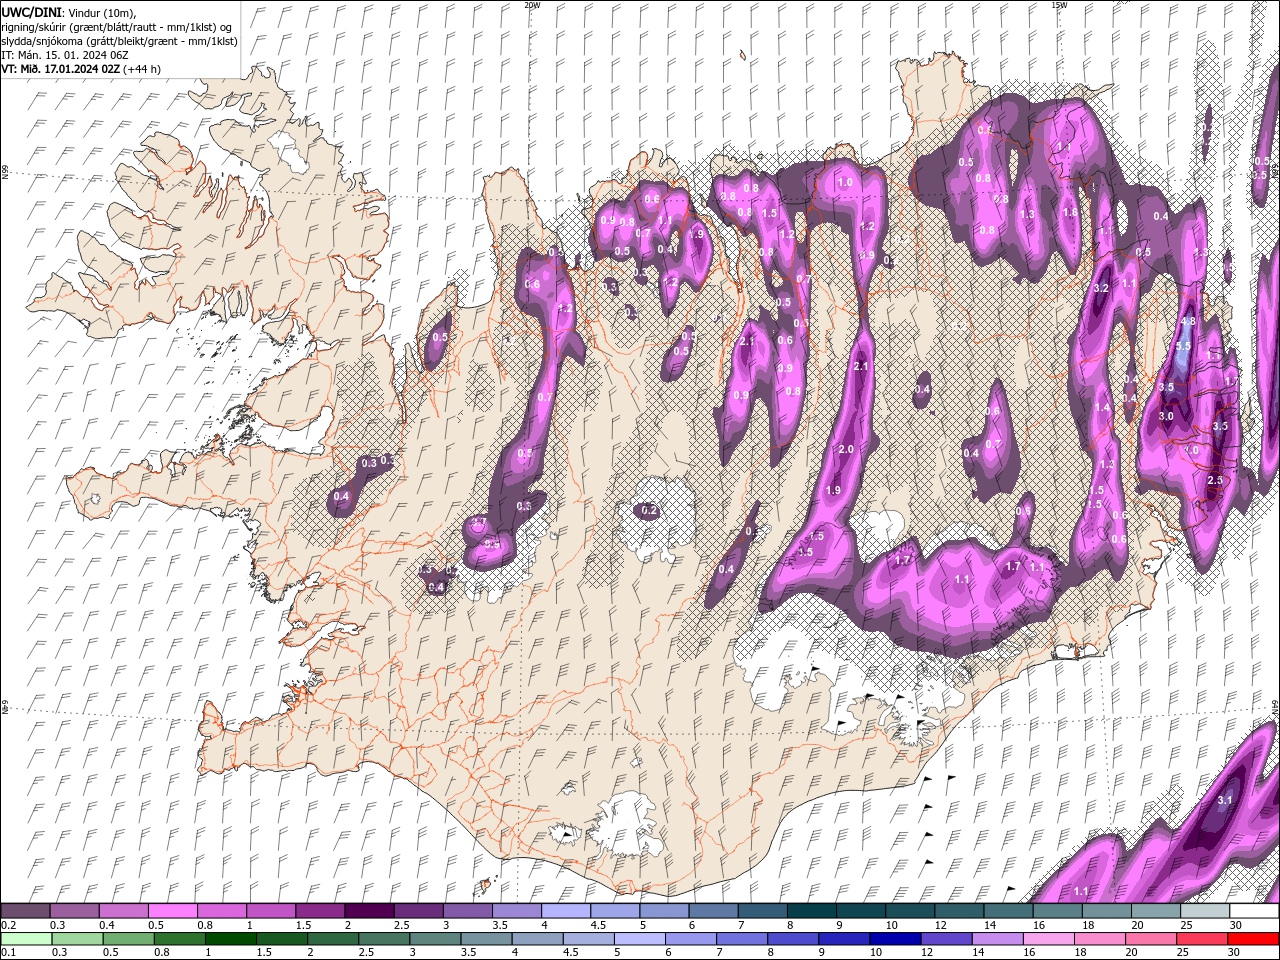Click the '20W' longitude label
The width and height of the screenshot is (1280, 960).
point(532,5)
